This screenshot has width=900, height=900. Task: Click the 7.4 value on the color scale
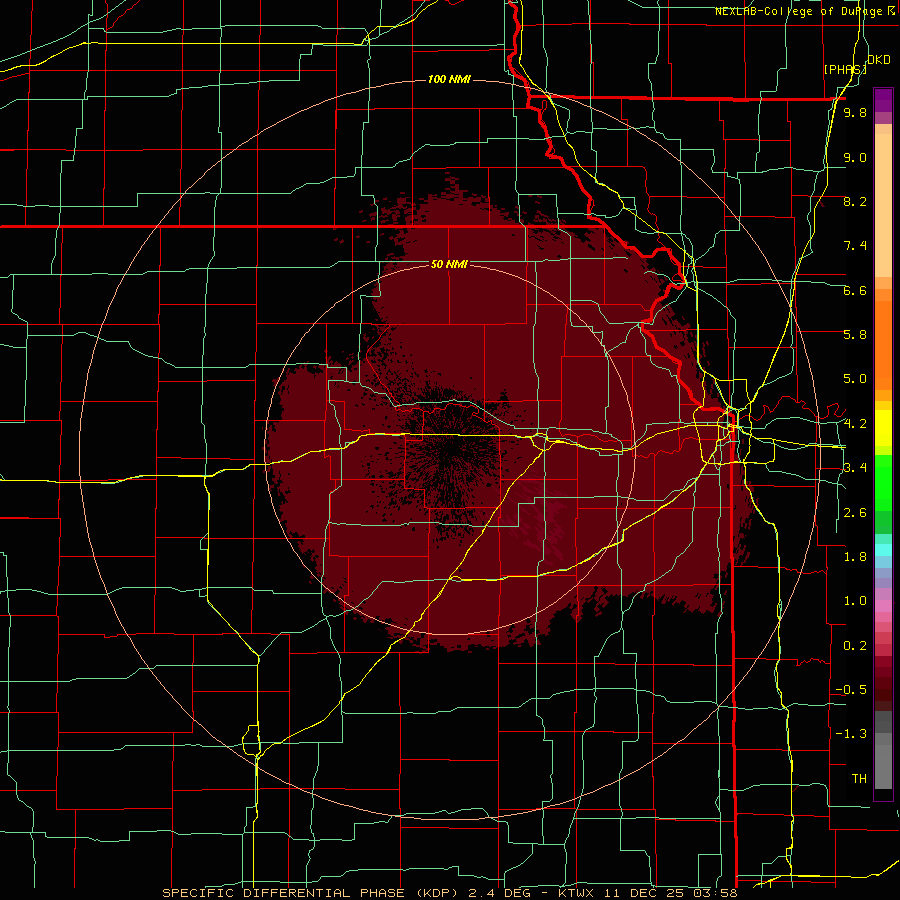click(855, 246)
